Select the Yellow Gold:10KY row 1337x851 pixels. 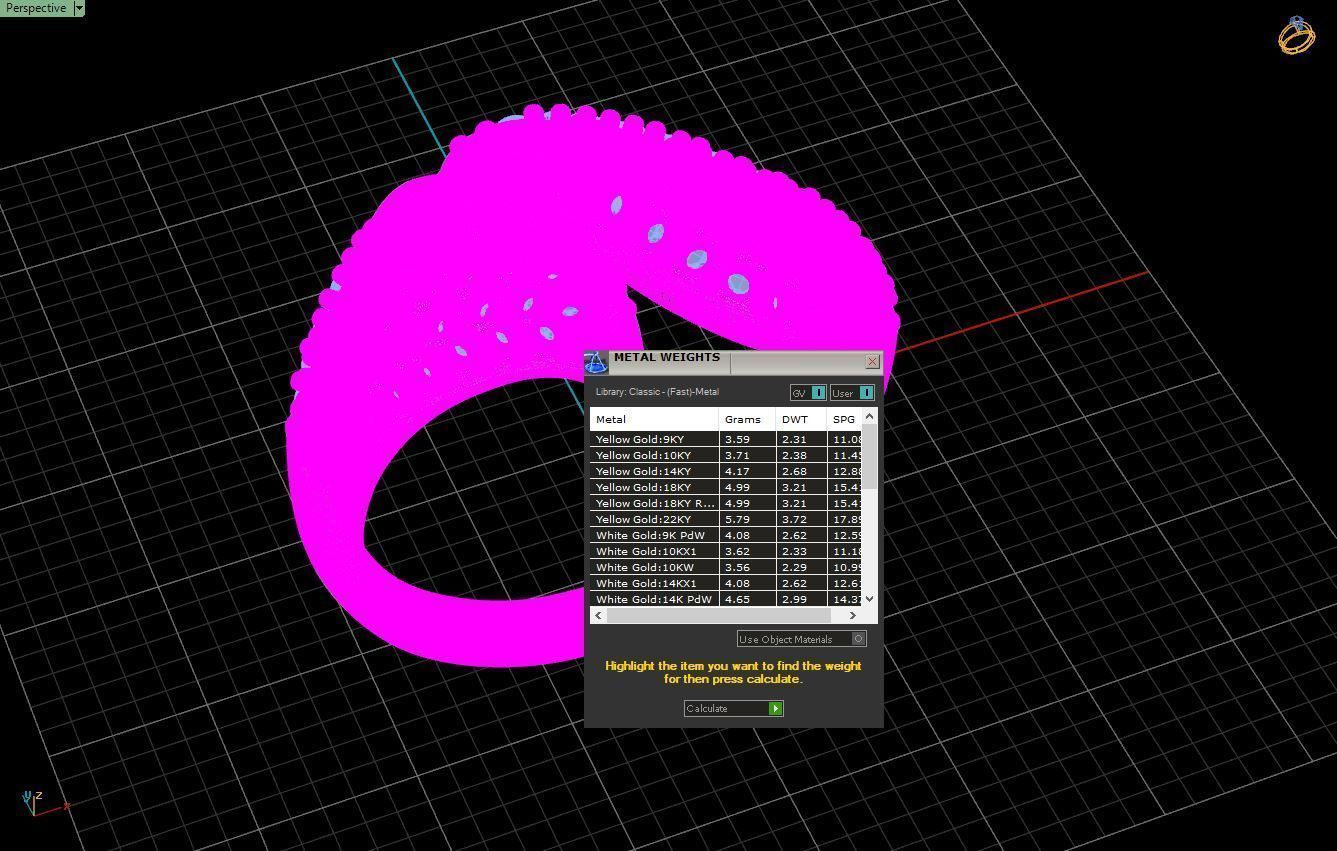pos(726,455)
